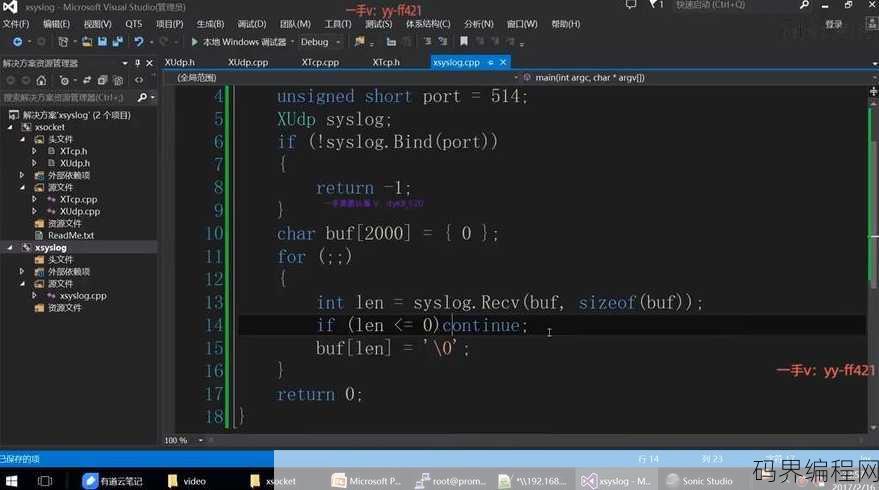Open the 文件(F) menu
The height and width of the screenshot is (490, 879).
coord(16,24)
